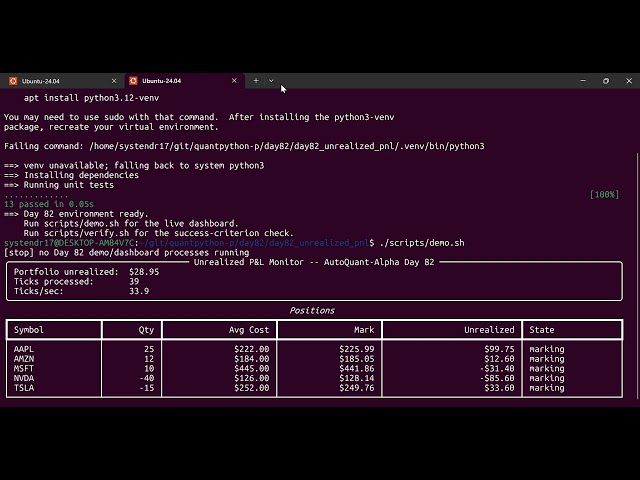Click MSFT unrealized value -$31.40
This screenshot has width=640, height=480.
(497, 369)
